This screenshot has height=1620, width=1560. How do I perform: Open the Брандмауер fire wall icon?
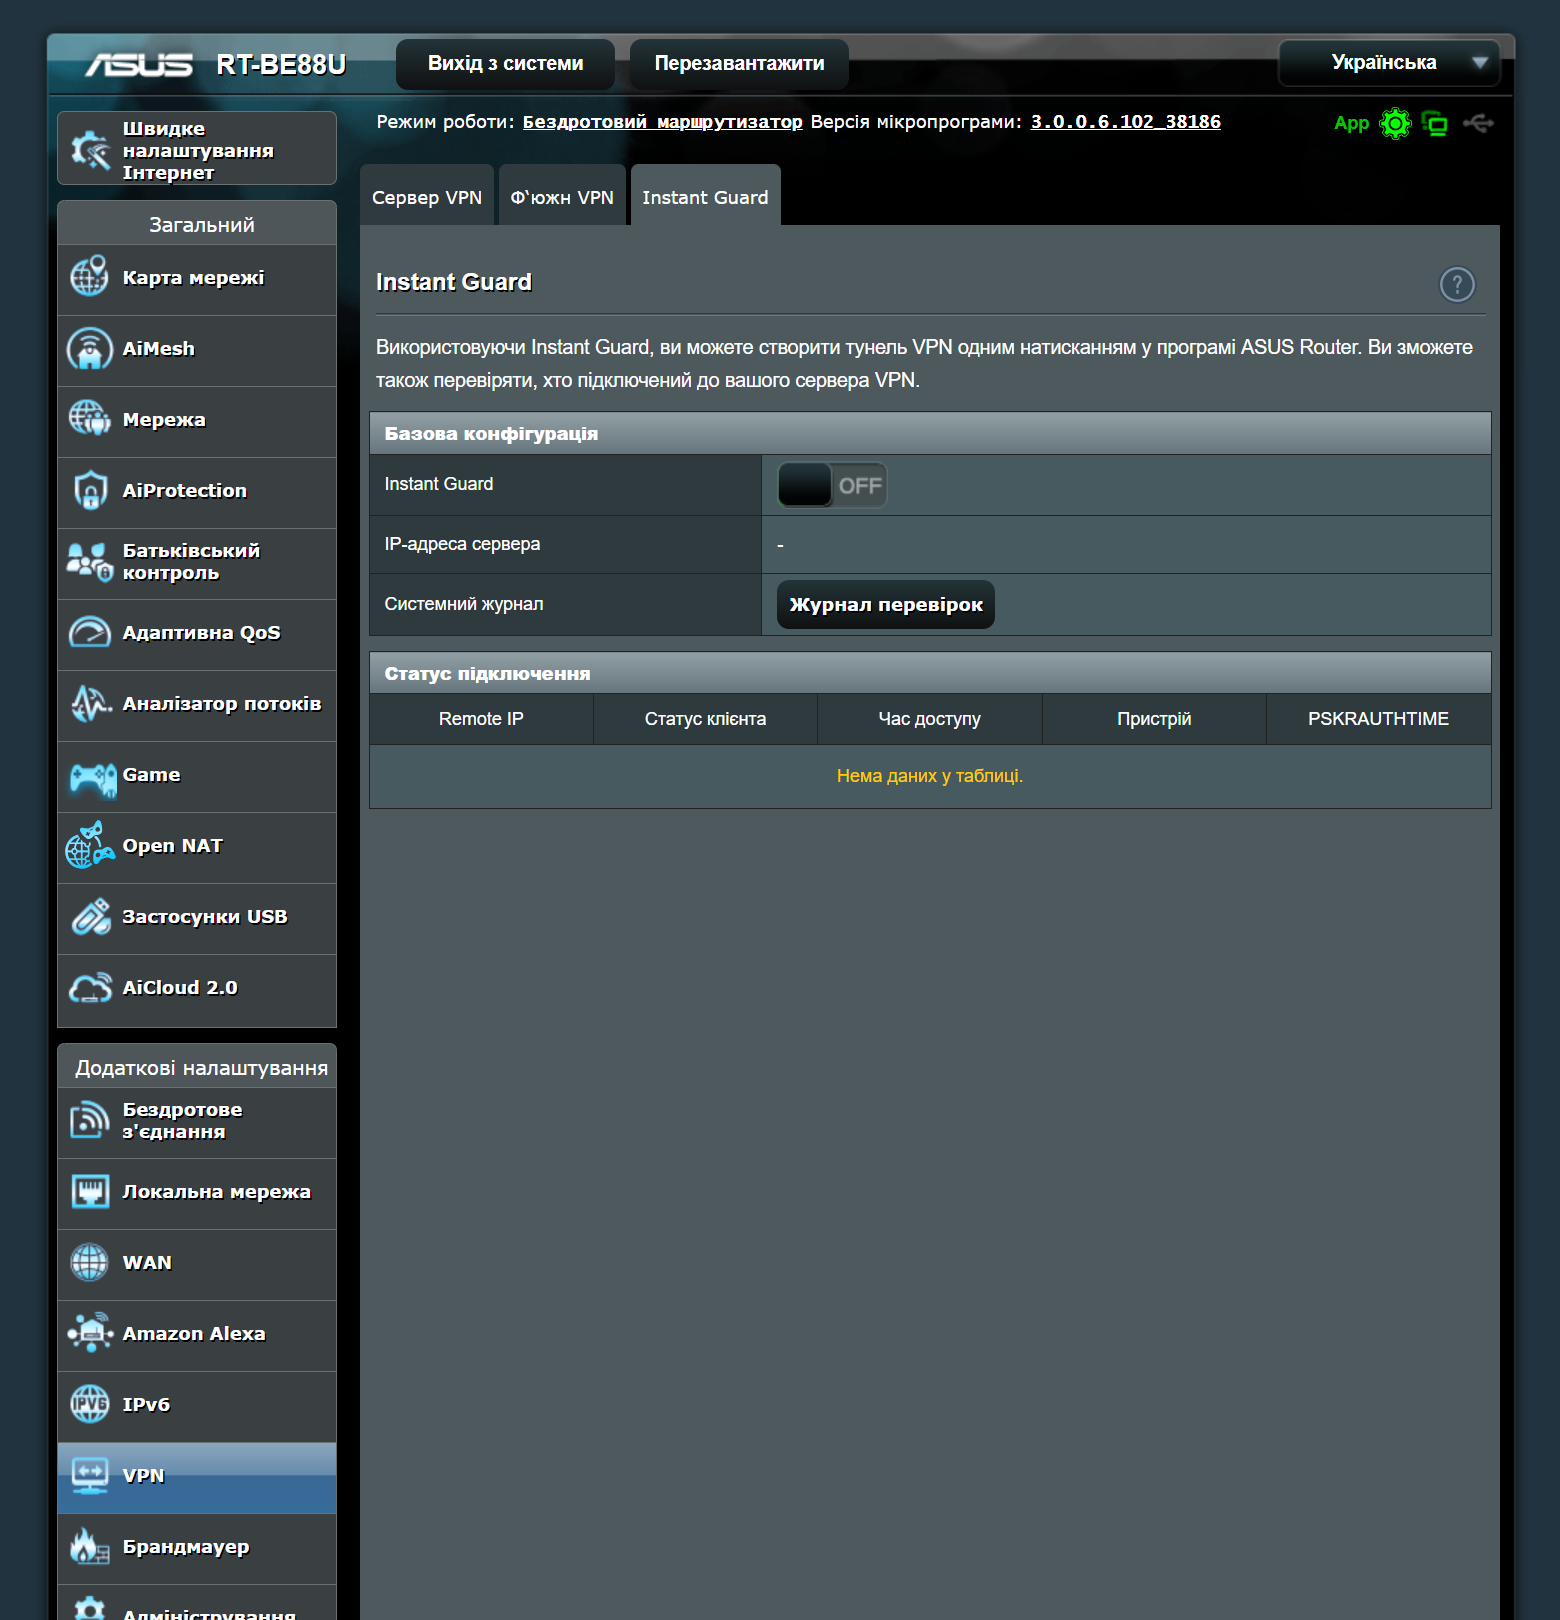[89, 1546]
